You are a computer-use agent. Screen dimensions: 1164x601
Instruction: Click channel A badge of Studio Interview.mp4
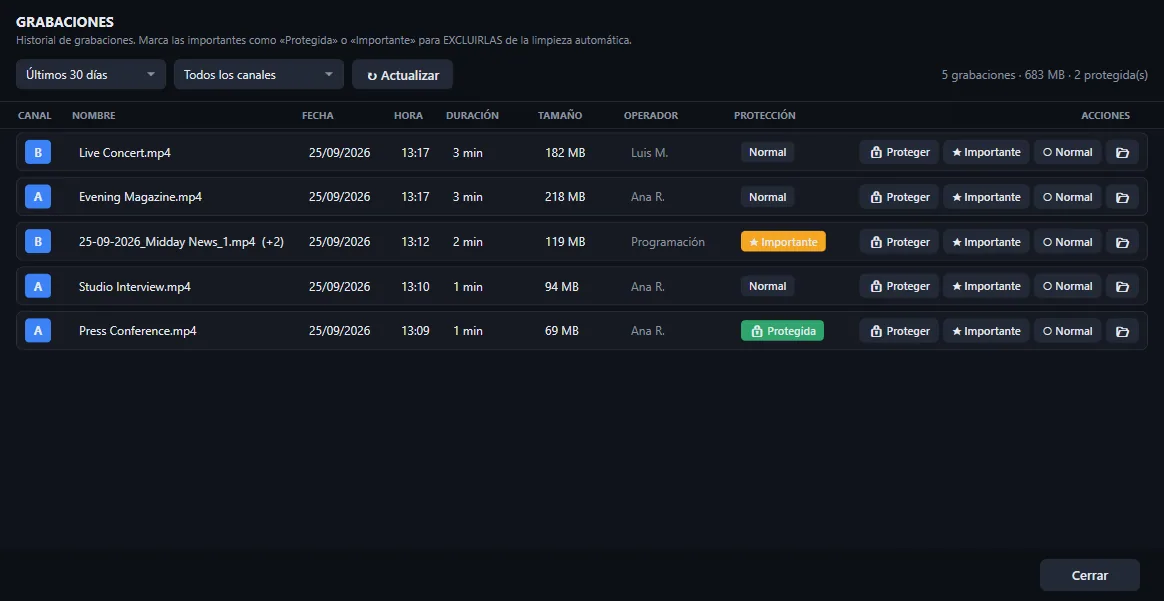tap(38, 286)
